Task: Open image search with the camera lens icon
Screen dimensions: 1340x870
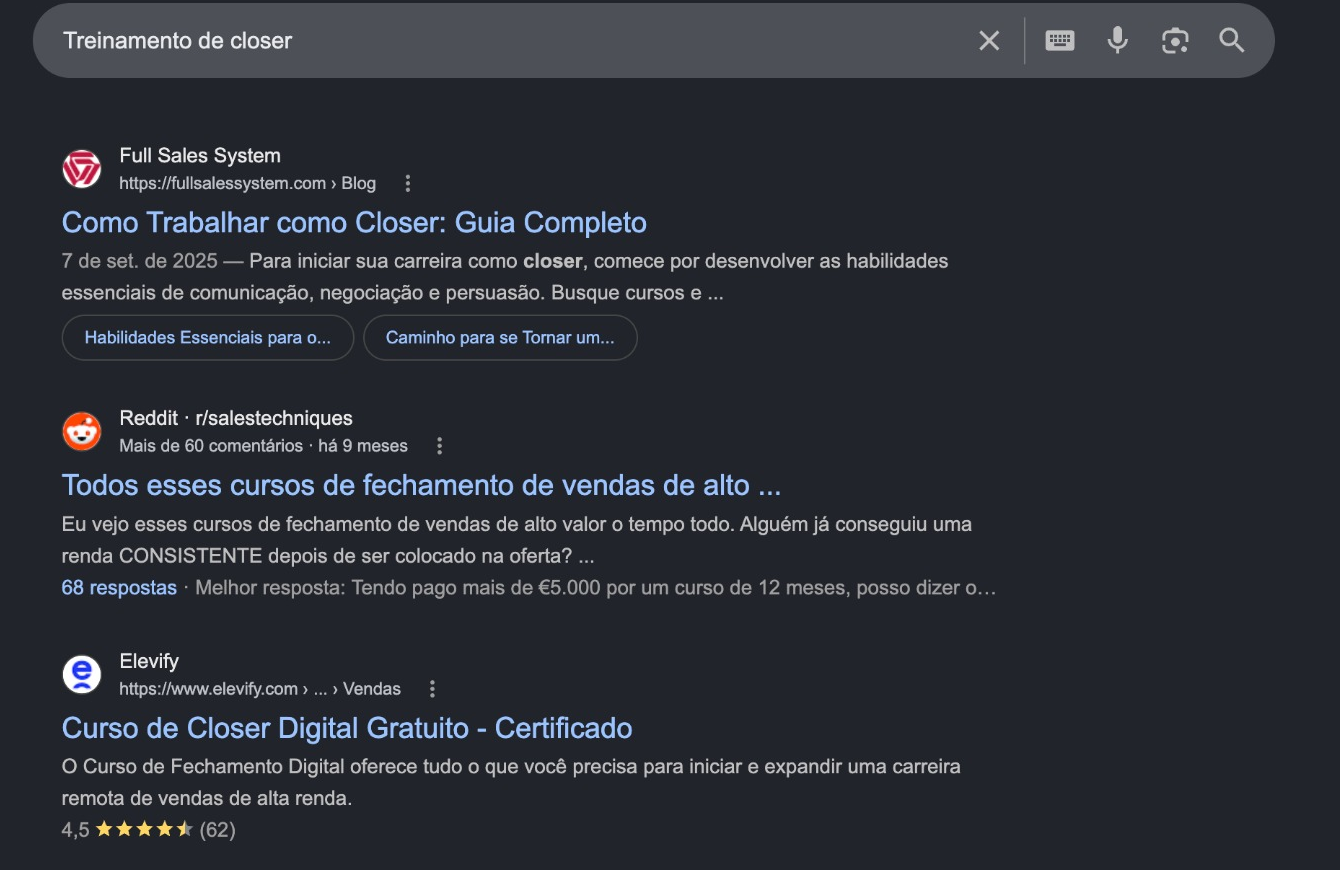Action: 1175,41
